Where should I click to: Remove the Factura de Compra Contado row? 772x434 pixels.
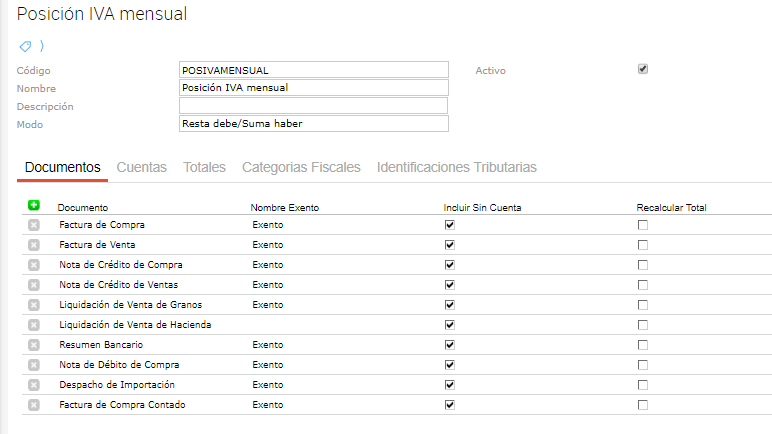tap(34, 405)
